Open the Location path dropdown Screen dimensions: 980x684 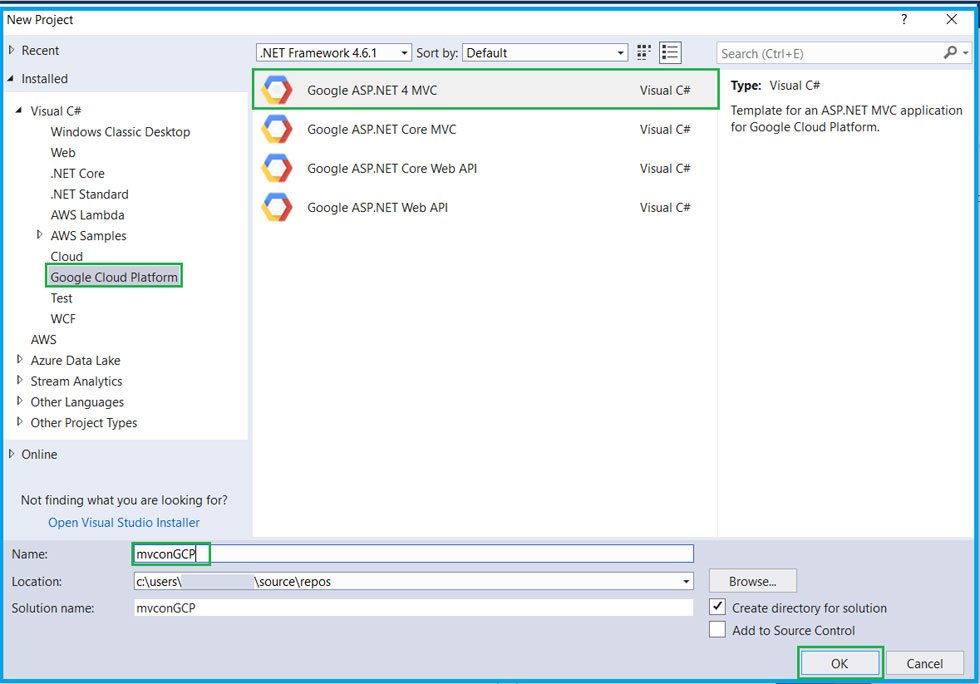pyautogui.click(x=686, y=581)
